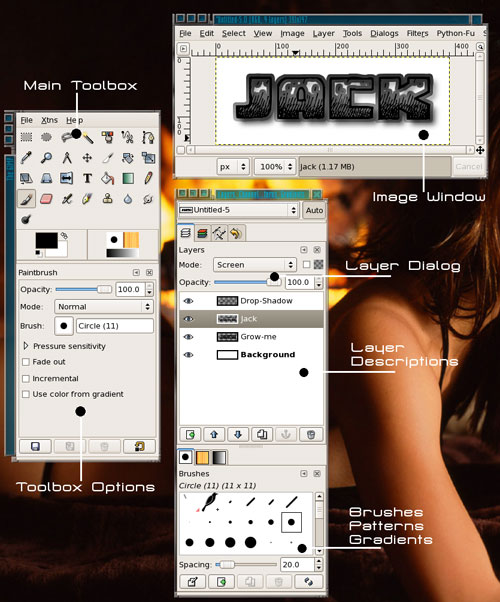Click the Auto button
The height and width of the screenshot is (602, 500).
[314, 210]
